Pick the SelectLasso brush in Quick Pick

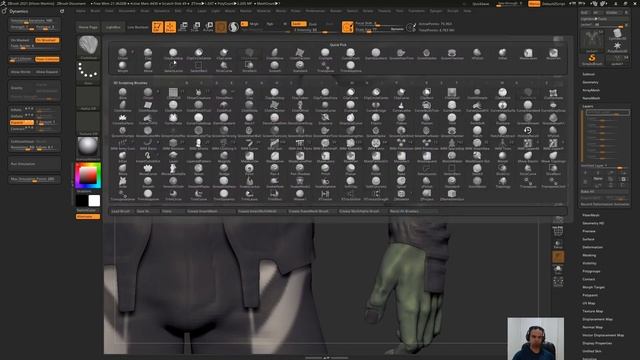click(173, 67)
